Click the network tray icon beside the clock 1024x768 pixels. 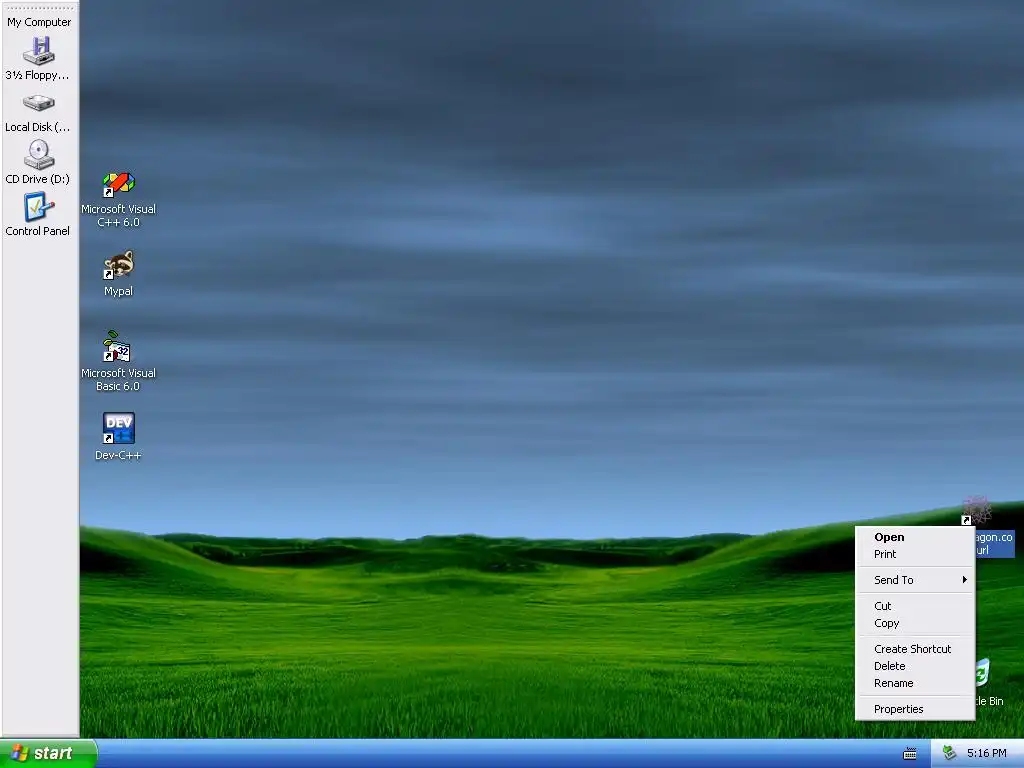[x=949, y=753]
